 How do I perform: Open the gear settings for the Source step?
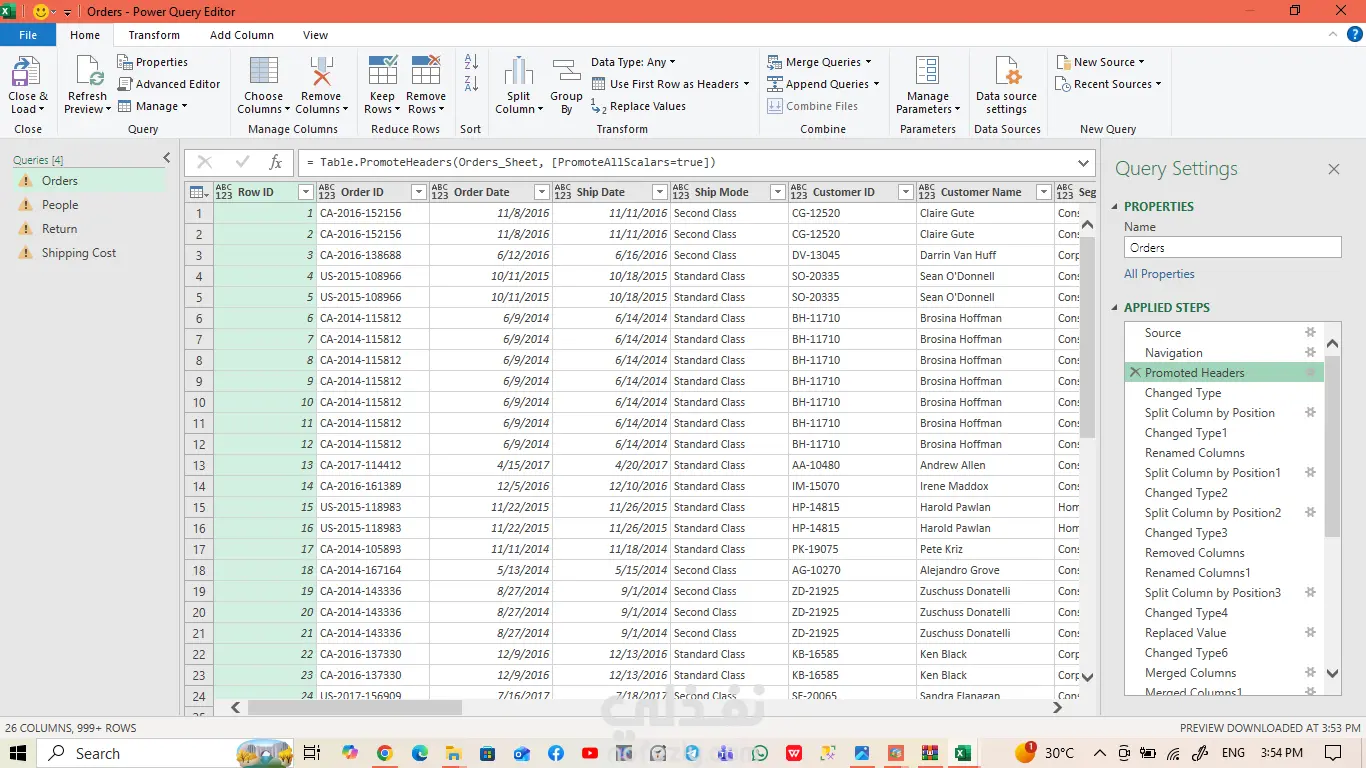pyautogui.click(x=1310, y=333)
